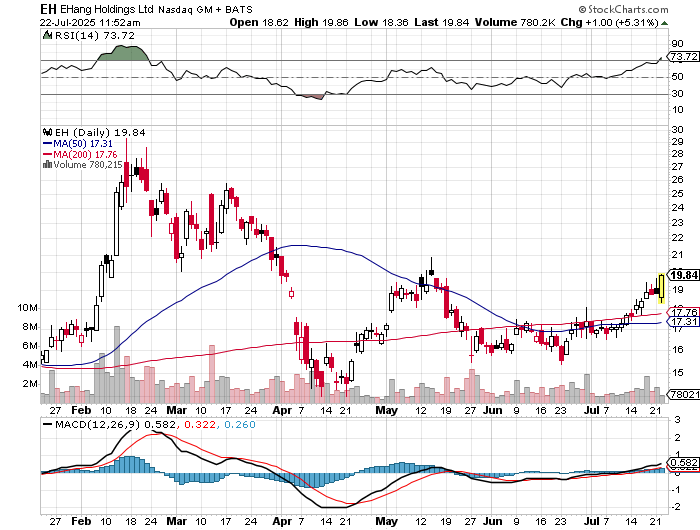The image size is (700, 530).
Task: Click the blue MA(50) legend line marker
Action: 47,144
